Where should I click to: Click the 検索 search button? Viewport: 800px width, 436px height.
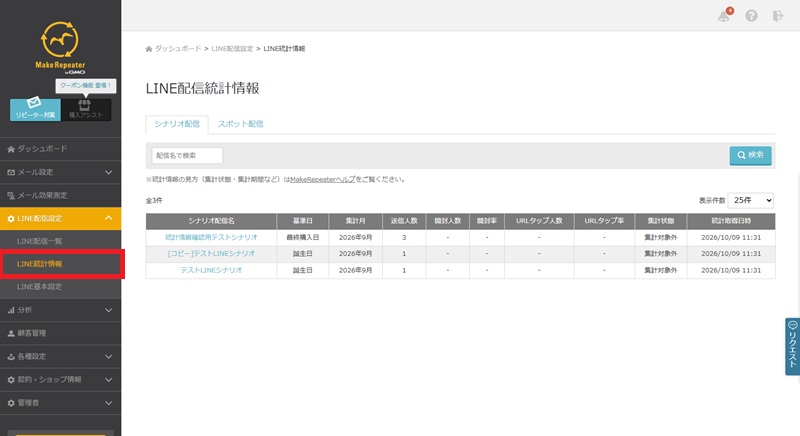click(x=750, y=155)
